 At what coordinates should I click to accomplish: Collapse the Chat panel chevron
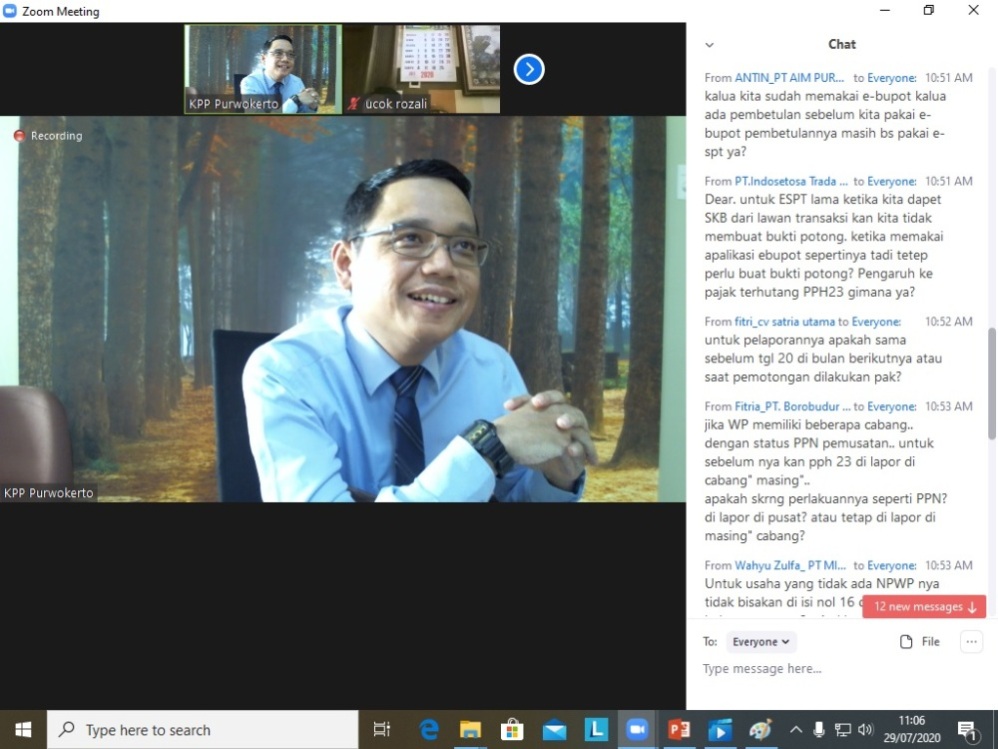(x=709, y=45)
